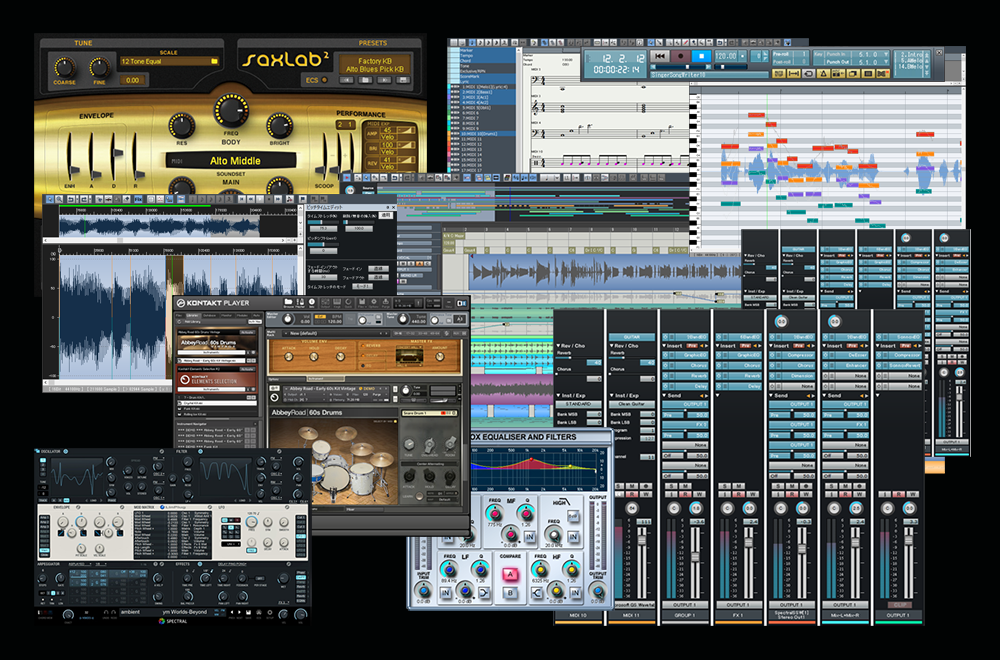
Task: Toggle the HF band IN button in the equaliser
Action: [575, 594]
